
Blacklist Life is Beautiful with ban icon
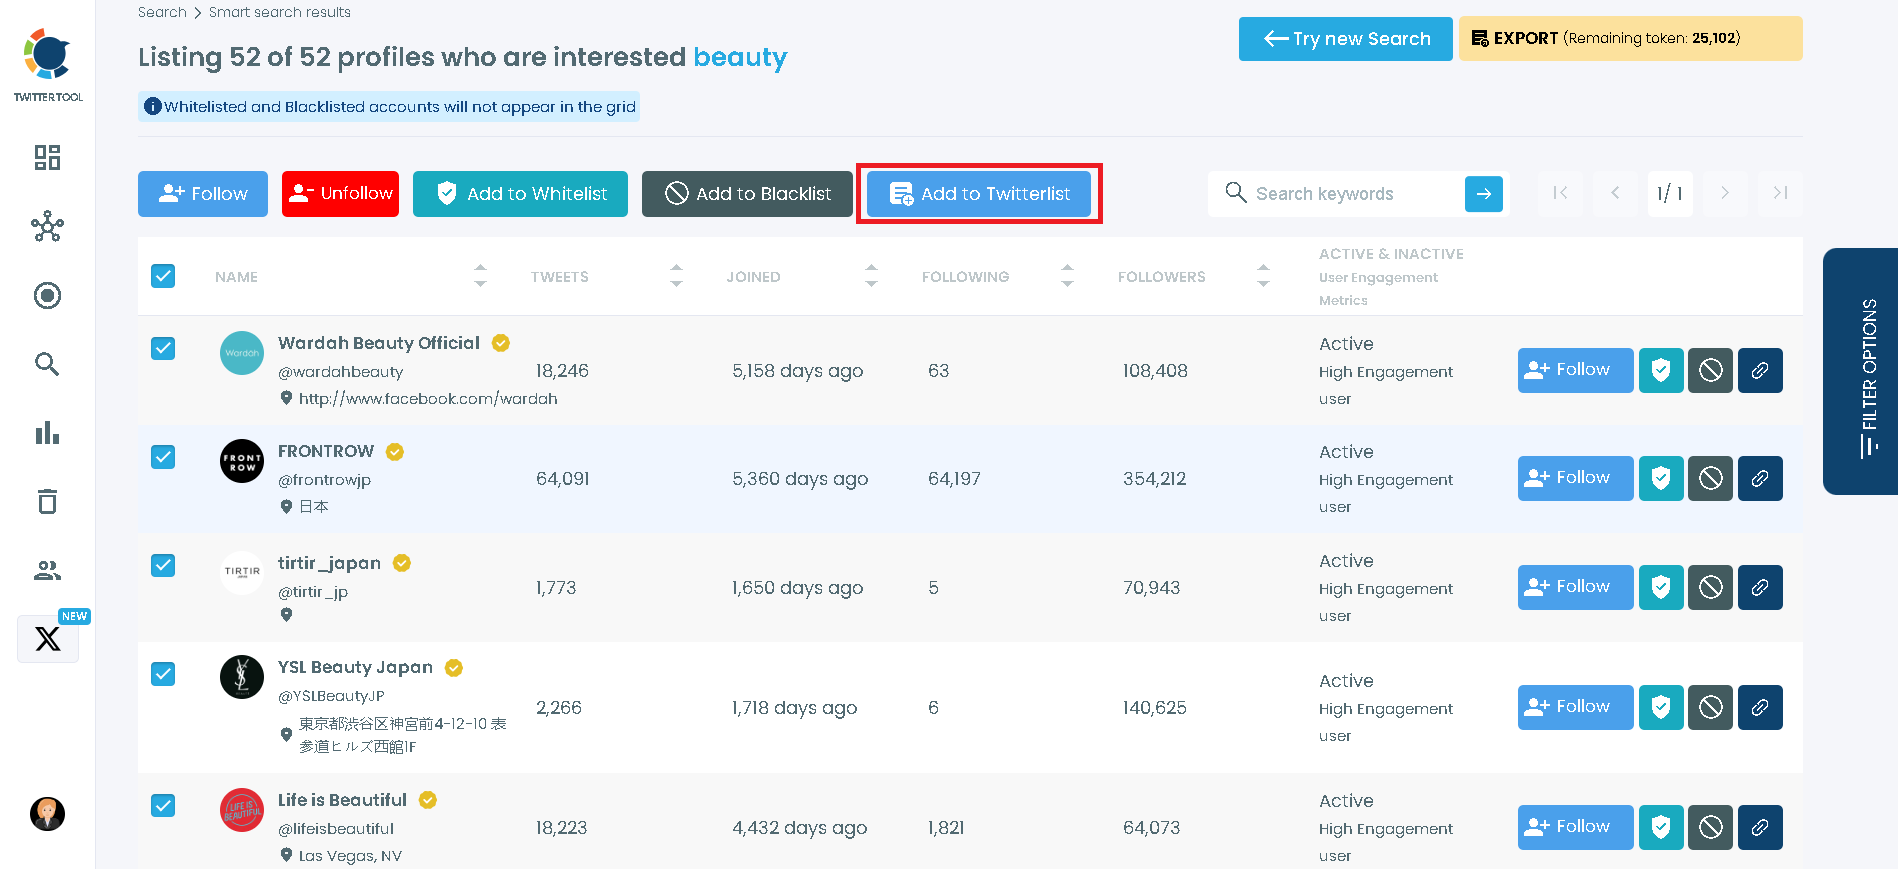1711,827
